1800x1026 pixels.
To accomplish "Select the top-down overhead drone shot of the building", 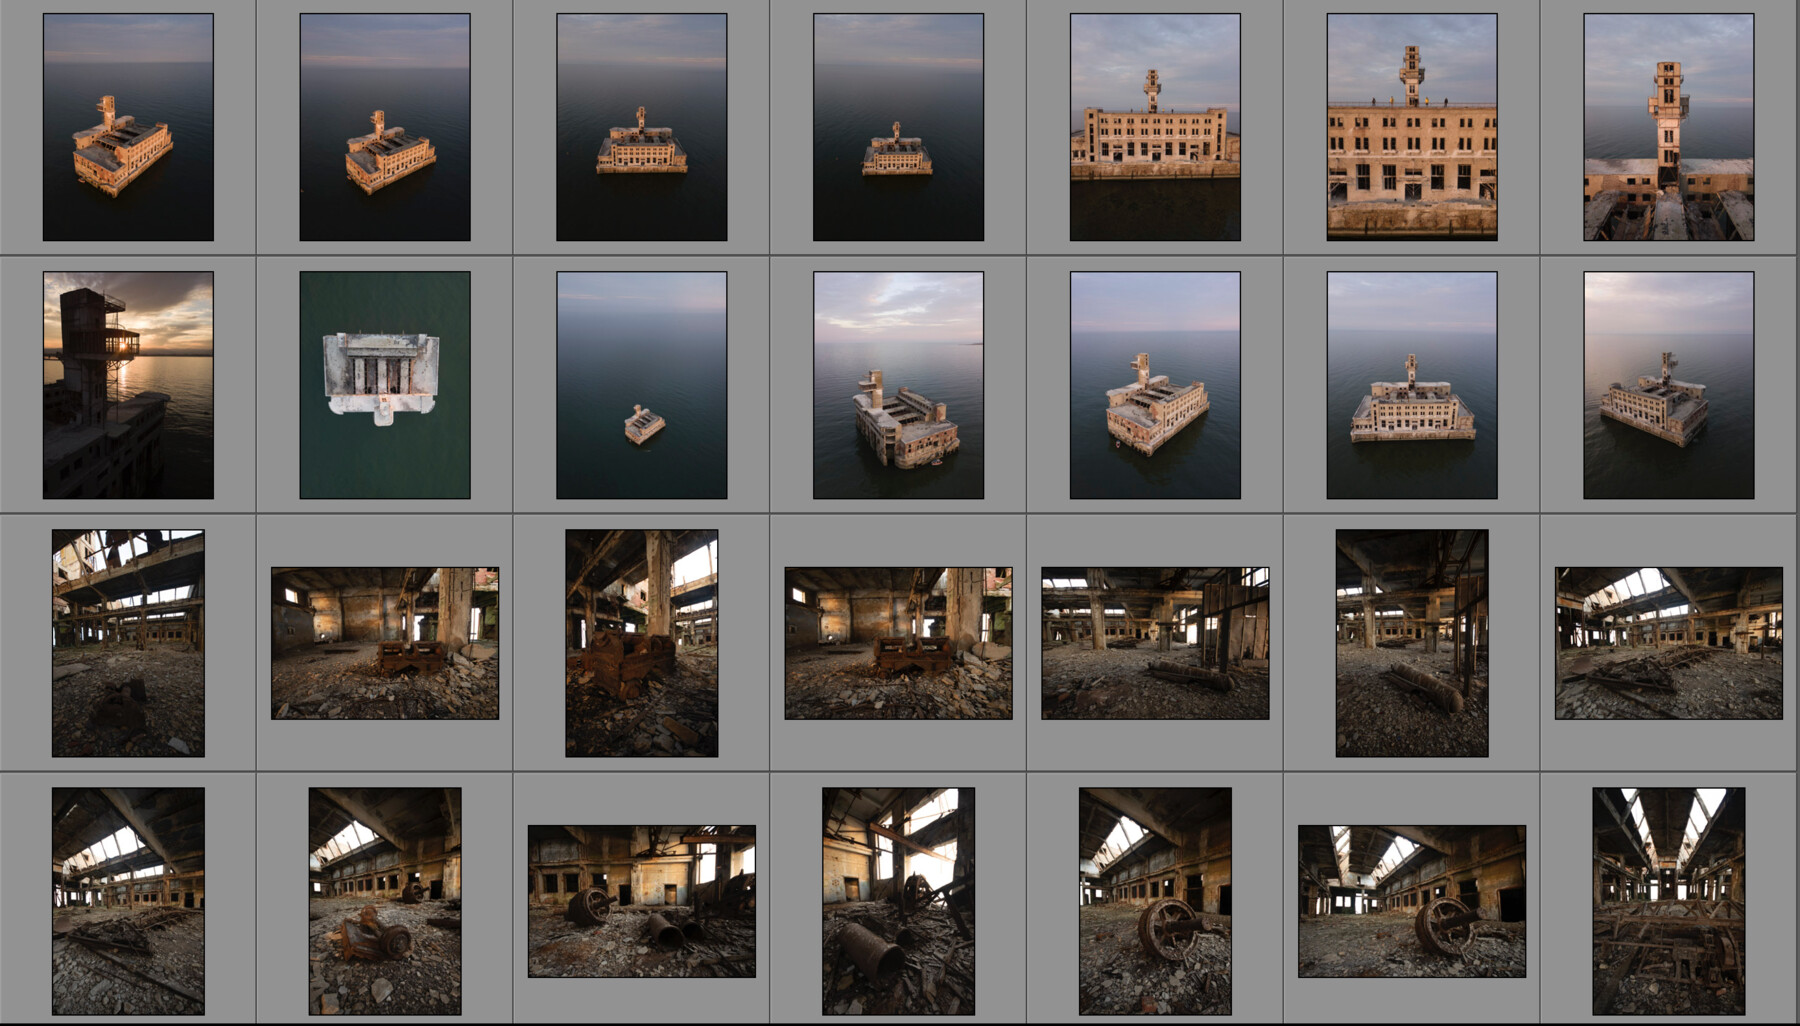I will [x=385, y=385].
